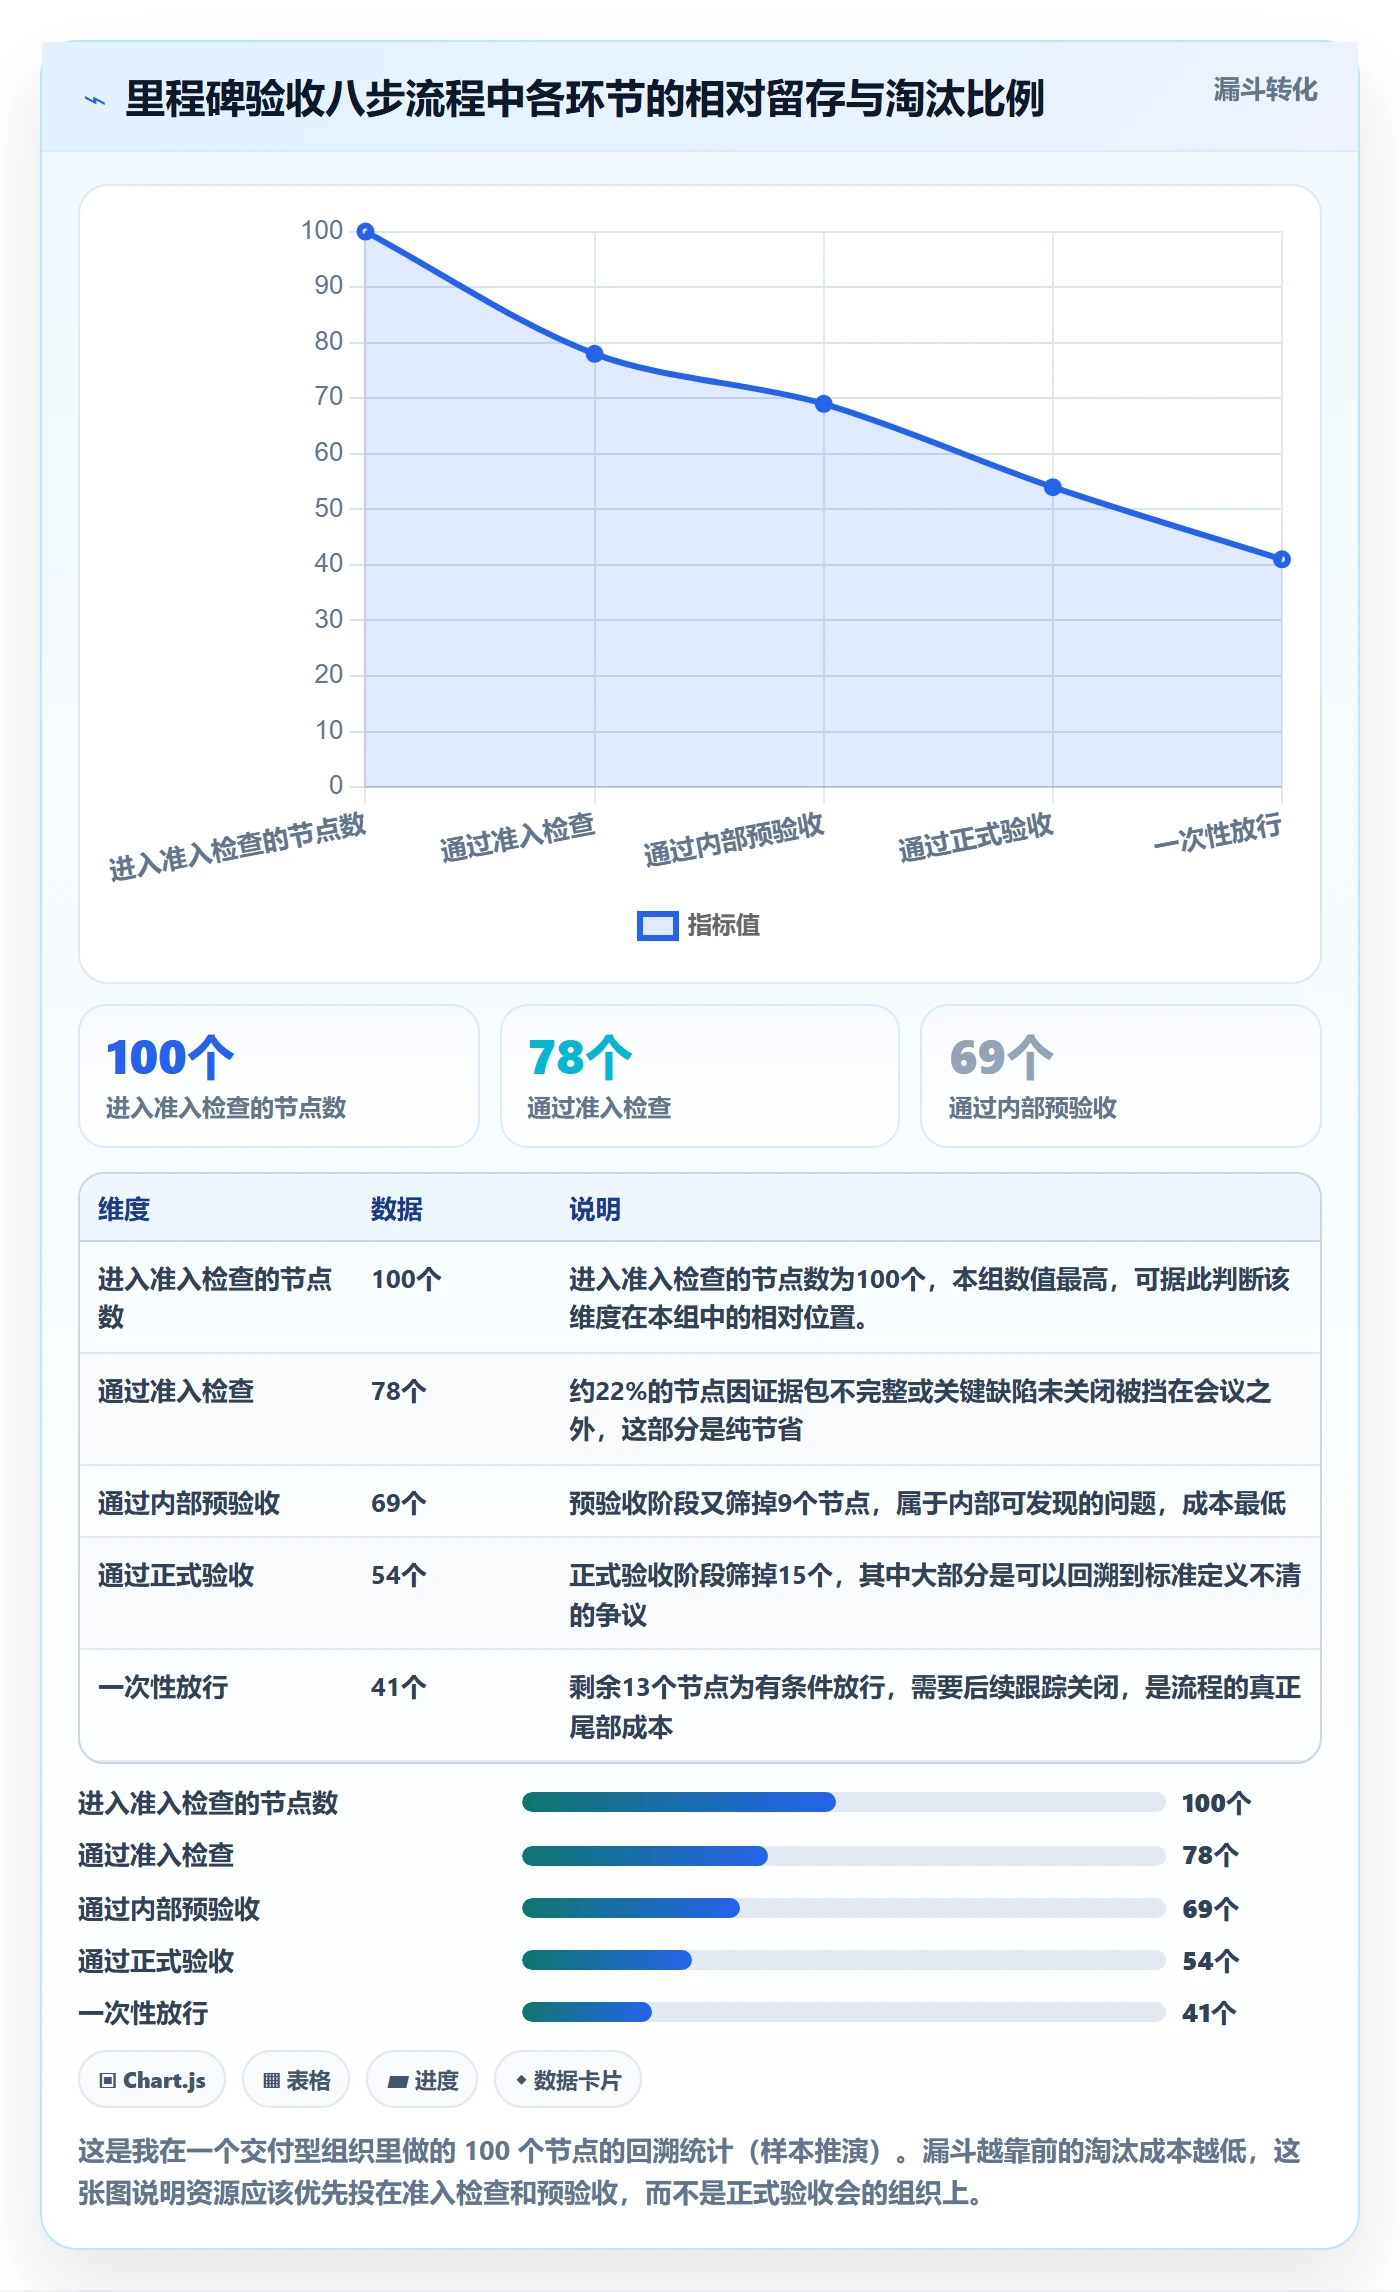
Task: Click the 维度 column header
Action: pos(124,1209)
